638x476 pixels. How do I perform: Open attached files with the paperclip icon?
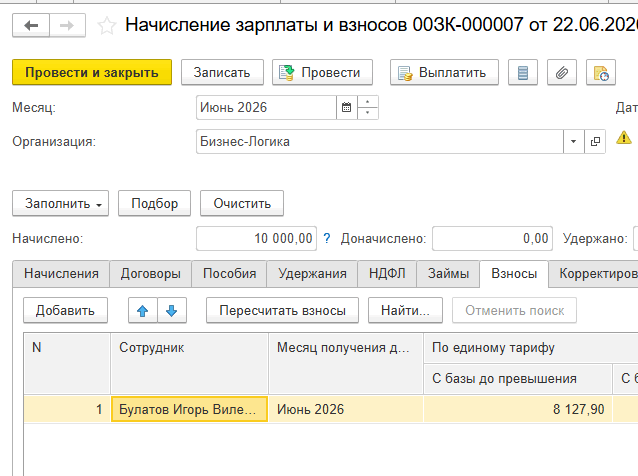point(562,72)
